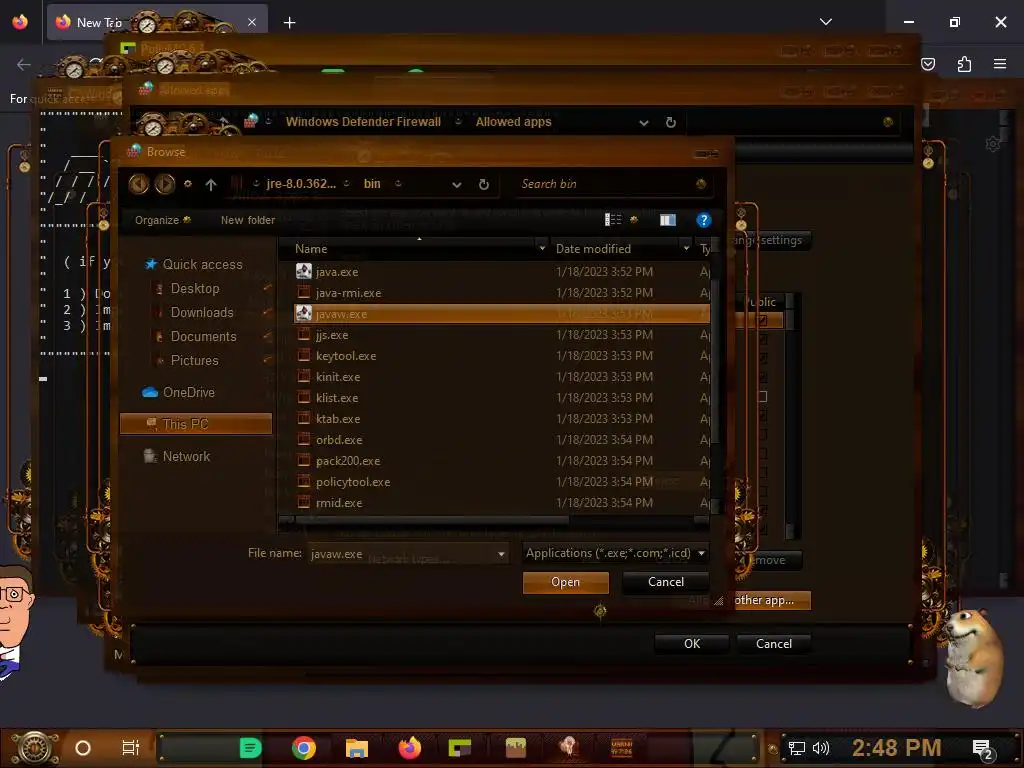Open the Applications file type dropdown
This screenshot has width=1024, height=768.
point(615,553)
